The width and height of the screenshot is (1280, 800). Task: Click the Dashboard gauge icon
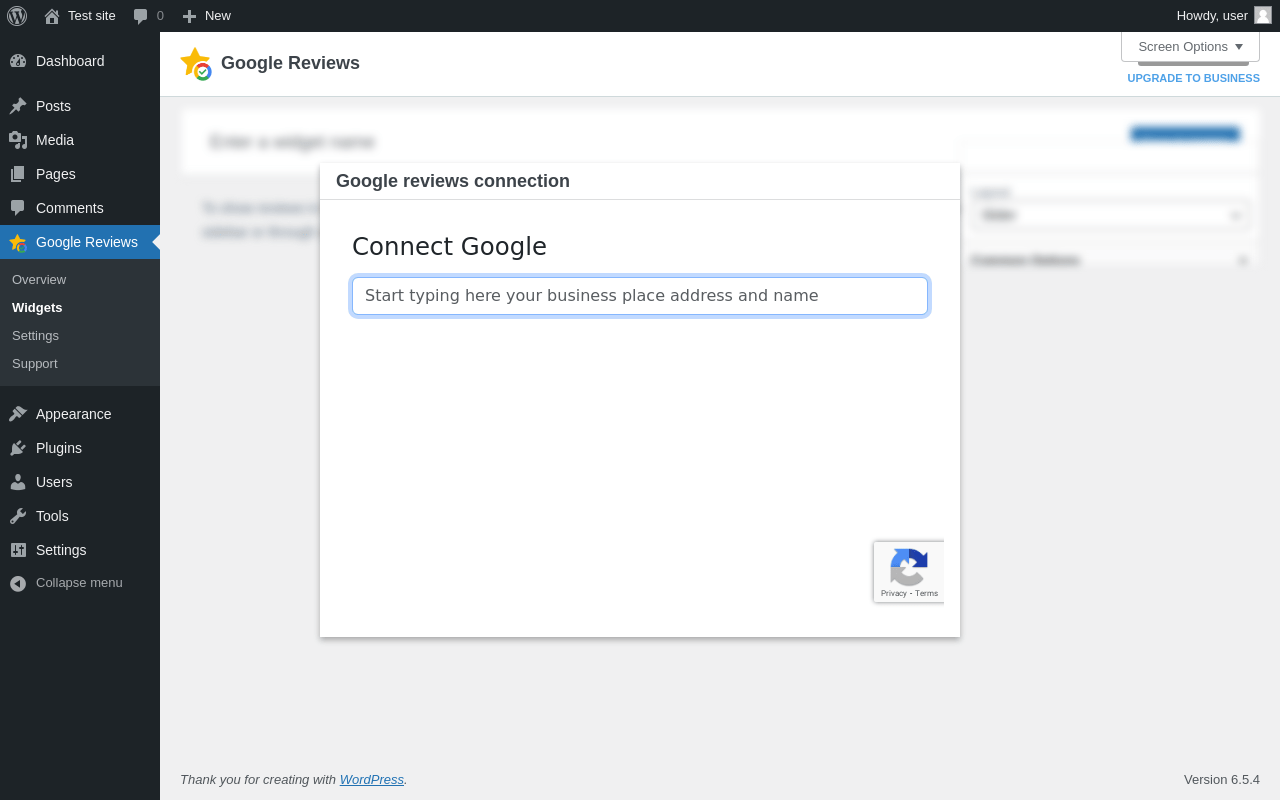click(18, 61)
